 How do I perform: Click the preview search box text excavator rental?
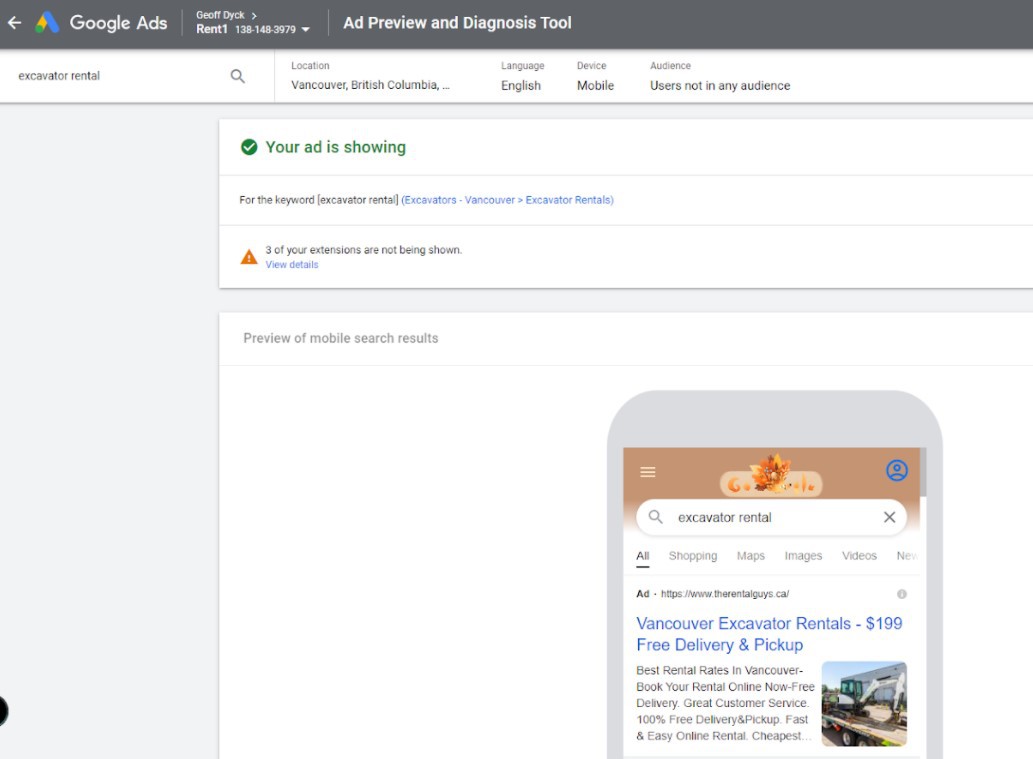point(725,518)
